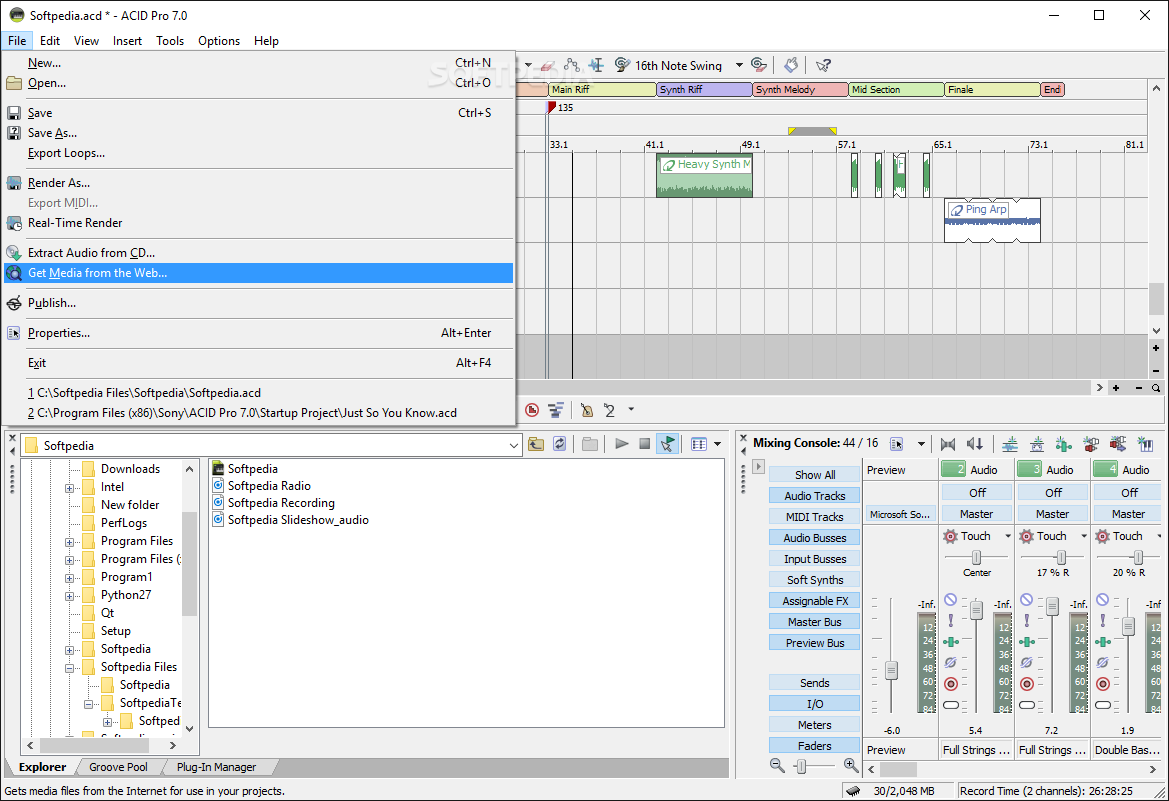This screenshot has width=1169, height=801.
Task: Toggle the metronome icon
Action: tap(587, 410)
